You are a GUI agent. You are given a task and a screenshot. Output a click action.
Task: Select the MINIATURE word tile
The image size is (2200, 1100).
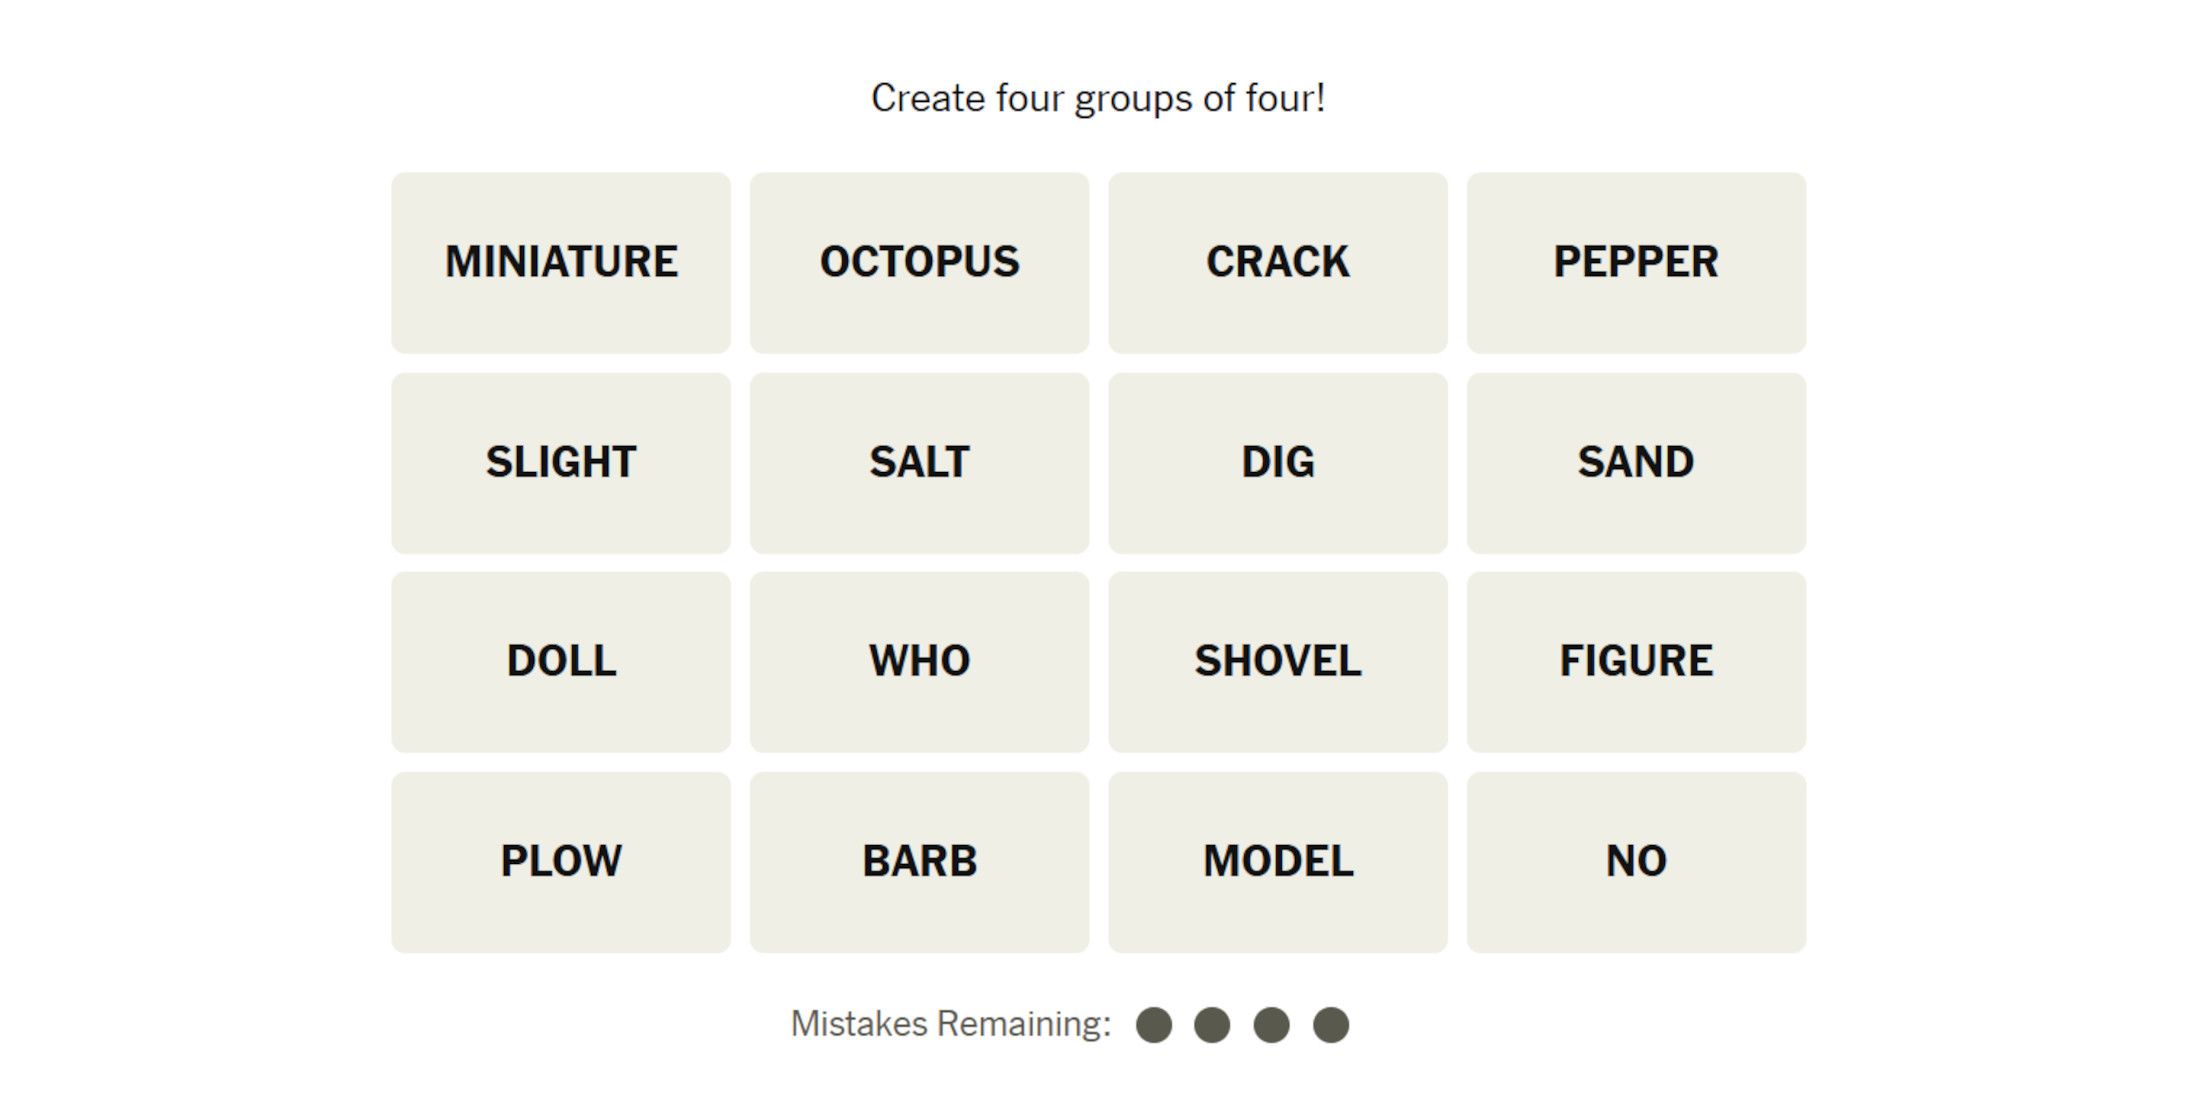click(561, 262)
